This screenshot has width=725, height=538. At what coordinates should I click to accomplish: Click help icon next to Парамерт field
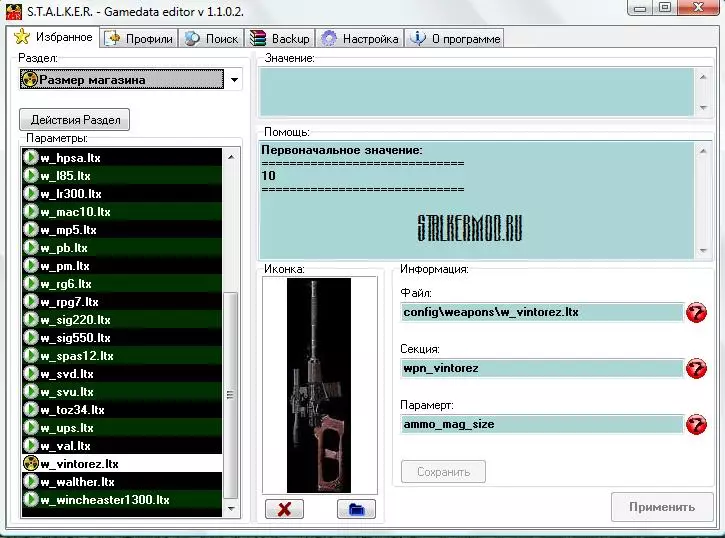pyautogui.click(x=696, y=424)
